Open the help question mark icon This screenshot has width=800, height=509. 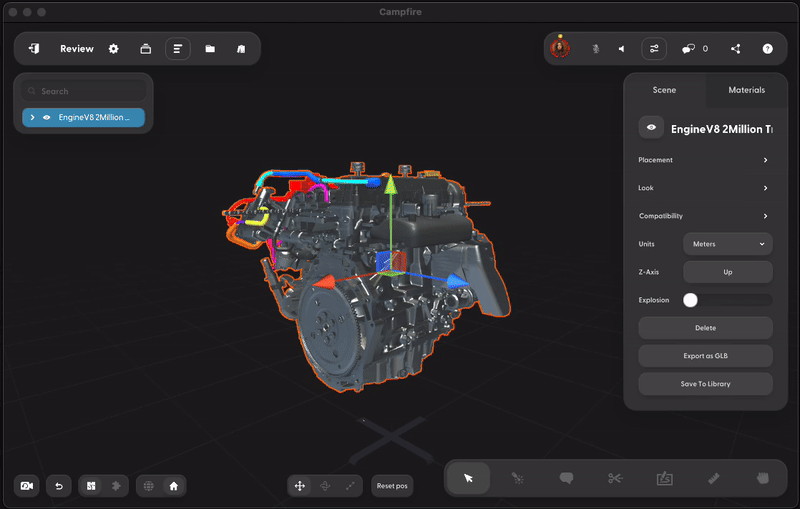click(x=767, y=49)
